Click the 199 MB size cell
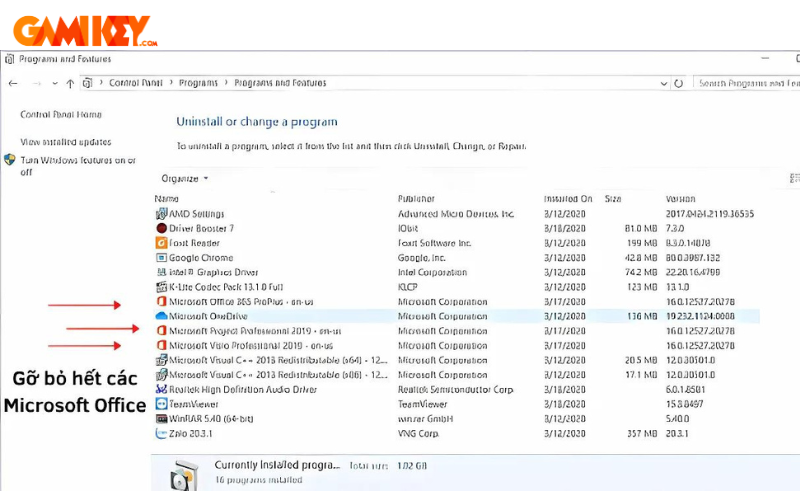Screen dimensions: 800x500 pyautogui.click(x=642, y=243)
